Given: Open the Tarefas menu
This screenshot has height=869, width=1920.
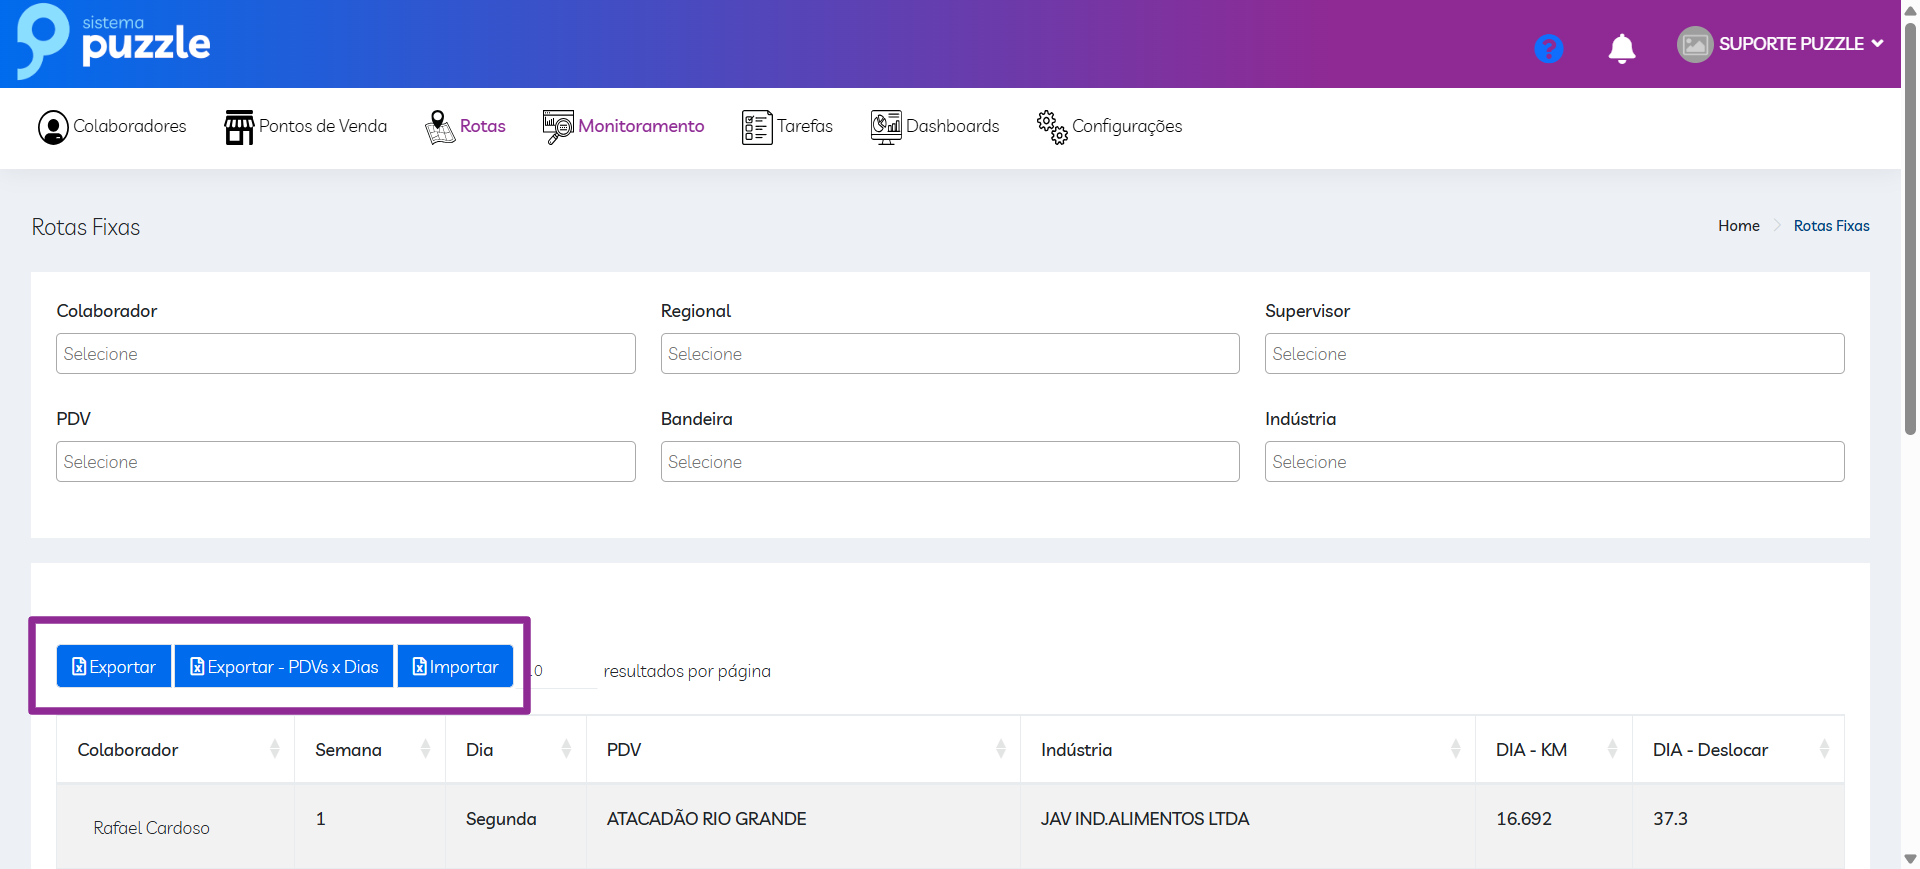Looking at the screenshot, I should click(x=804, y=126).
